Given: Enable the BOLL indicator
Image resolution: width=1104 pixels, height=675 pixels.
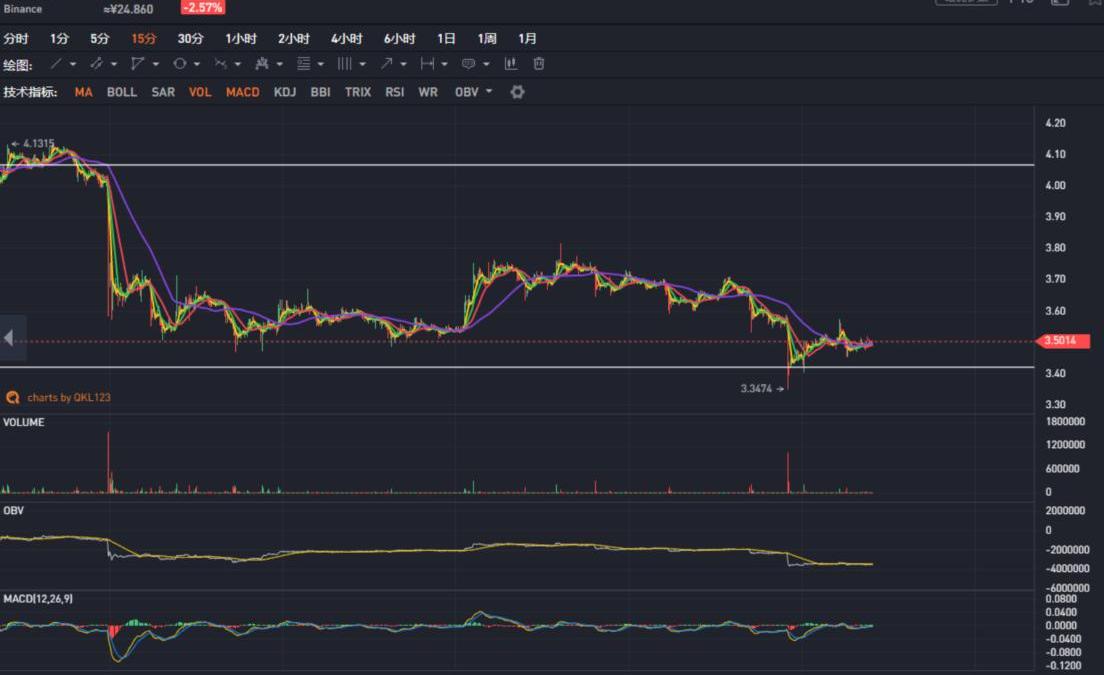Looking at the screenshot, I should click(122, 92).
